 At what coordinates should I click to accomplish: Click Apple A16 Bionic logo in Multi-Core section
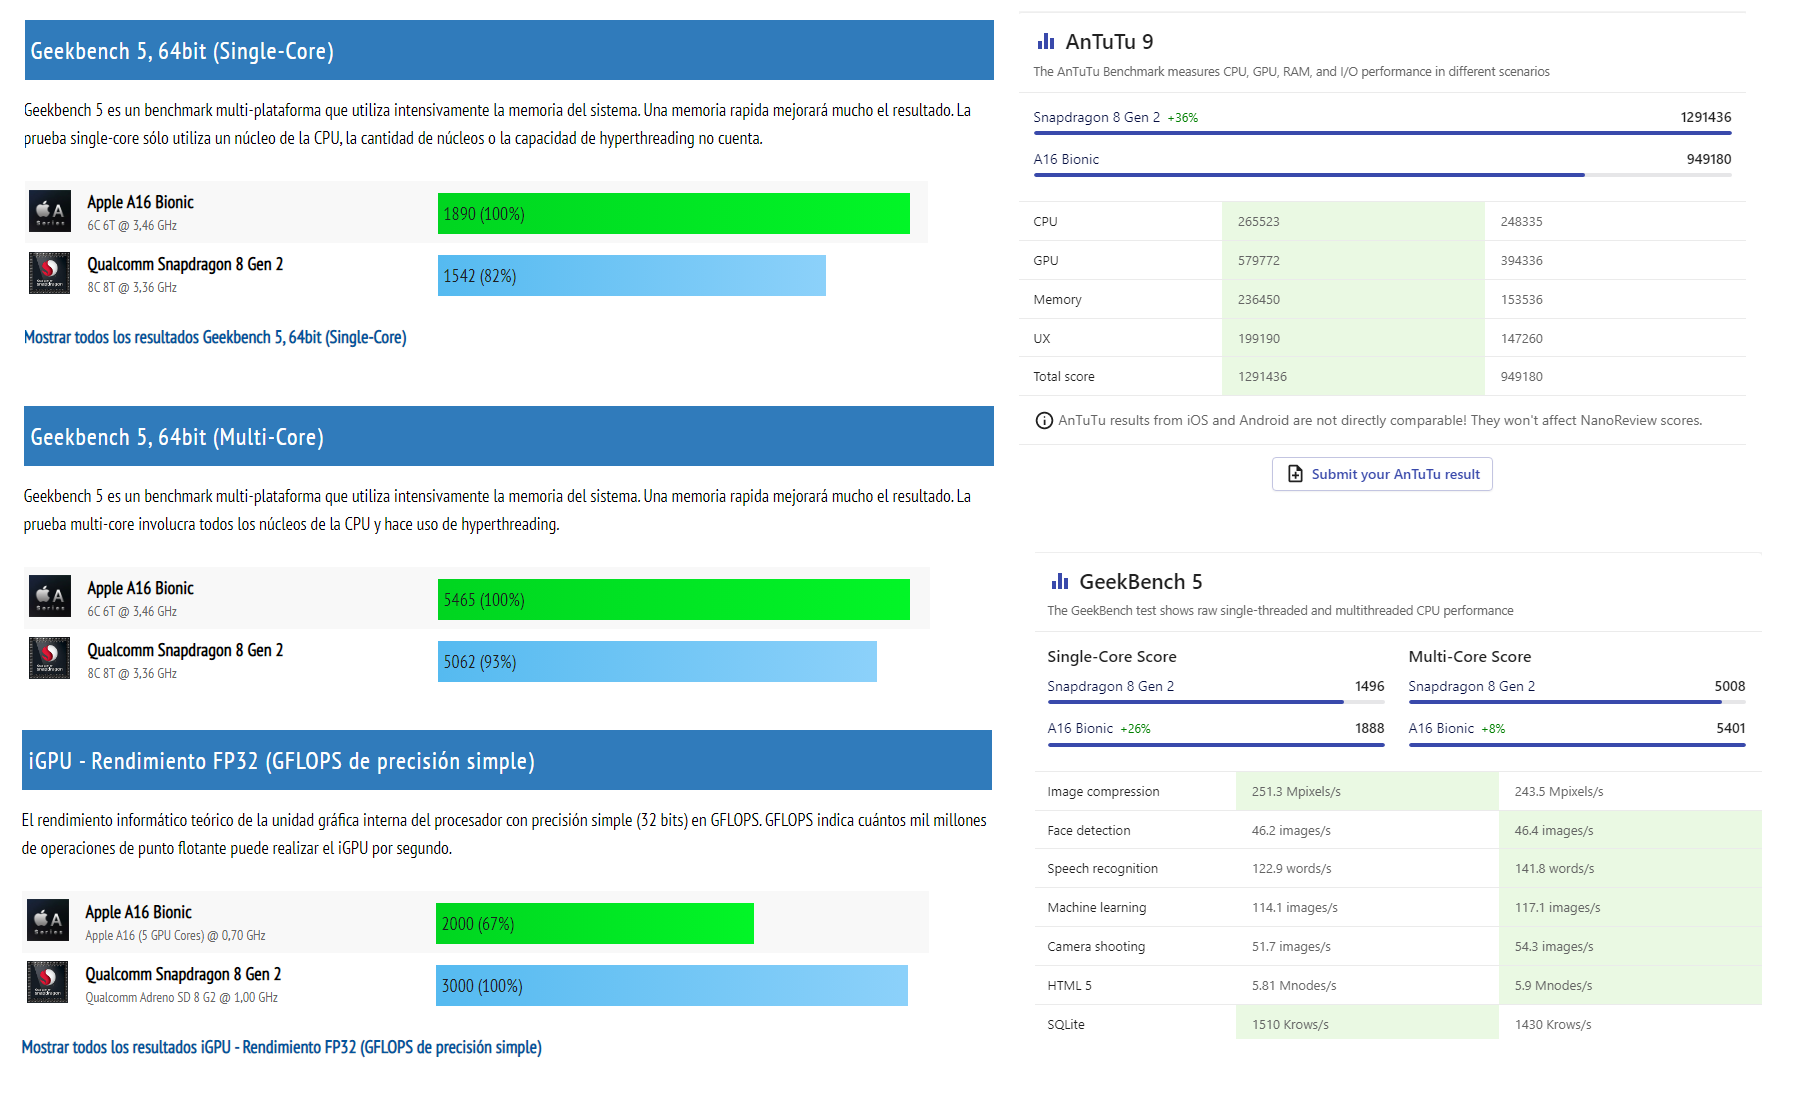[50, 597]
